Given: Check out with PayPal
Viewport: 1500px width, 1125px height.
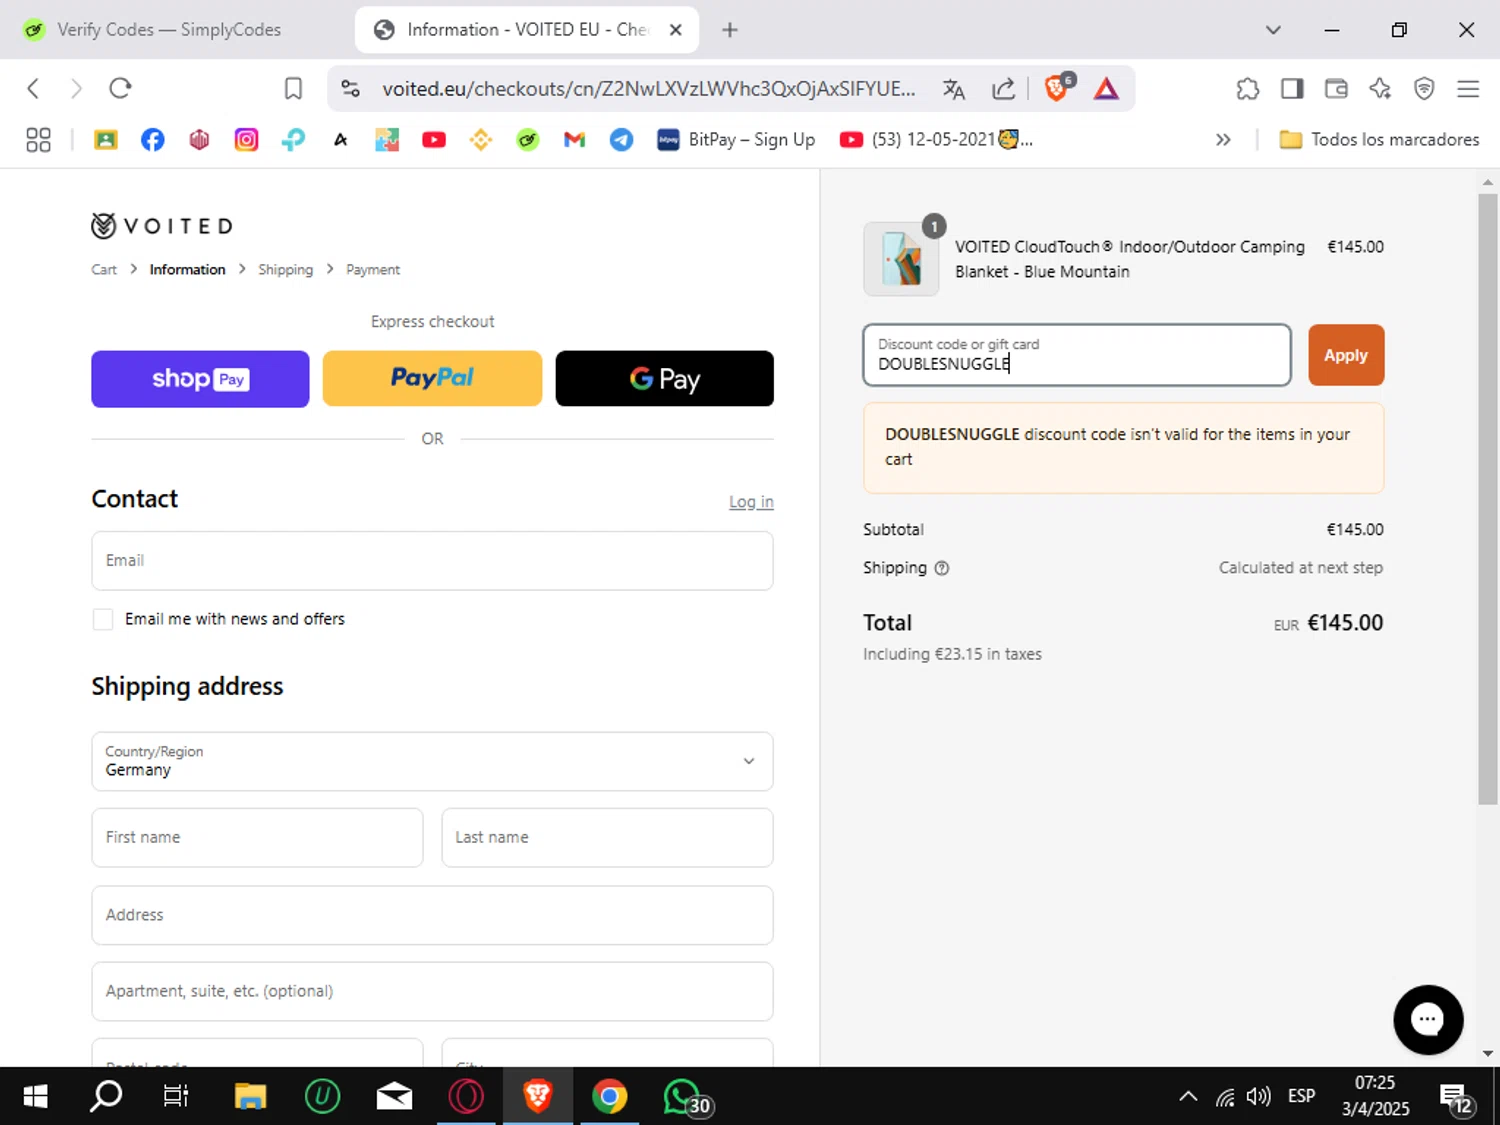Looking at the screenshot, I should pos(432,379).
